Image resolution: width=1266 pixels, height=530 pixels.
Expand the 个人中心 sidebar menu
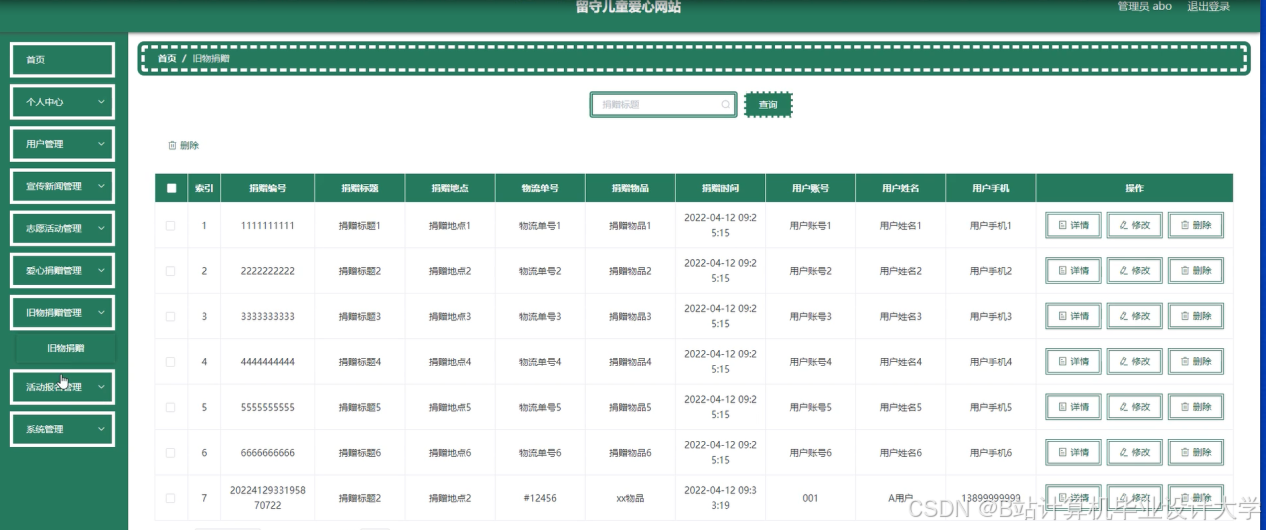click(62, 102)
